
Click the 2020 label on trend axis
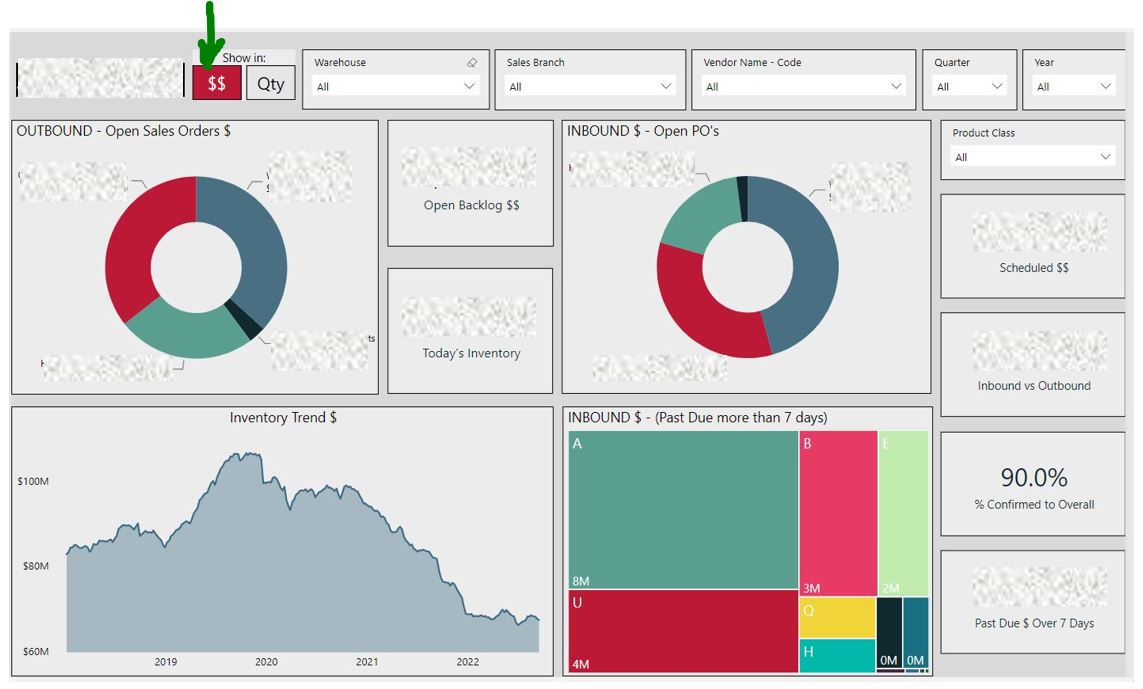pyautogui.click(x=266, y=662)
